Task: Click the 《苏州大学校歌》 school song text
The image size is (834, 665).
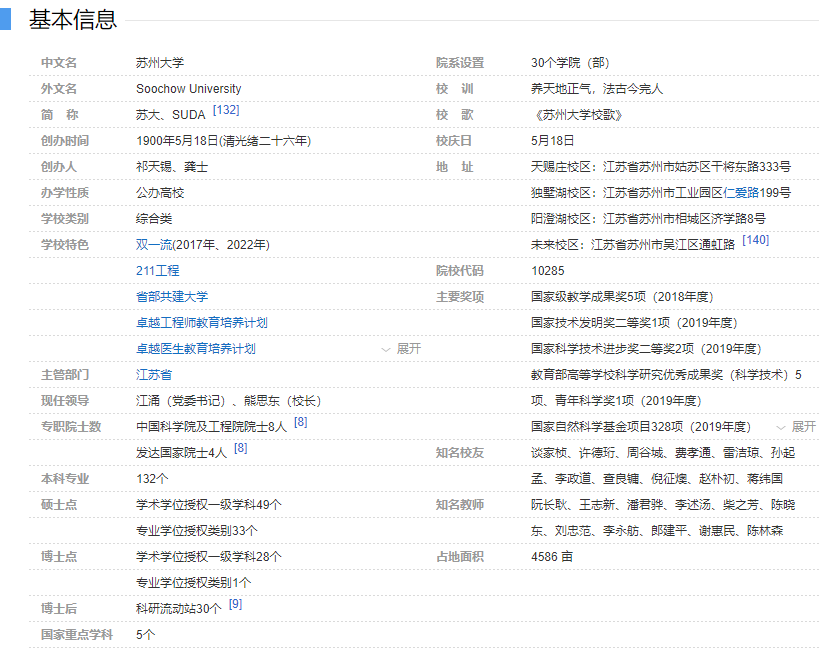Action: [580, 115]
